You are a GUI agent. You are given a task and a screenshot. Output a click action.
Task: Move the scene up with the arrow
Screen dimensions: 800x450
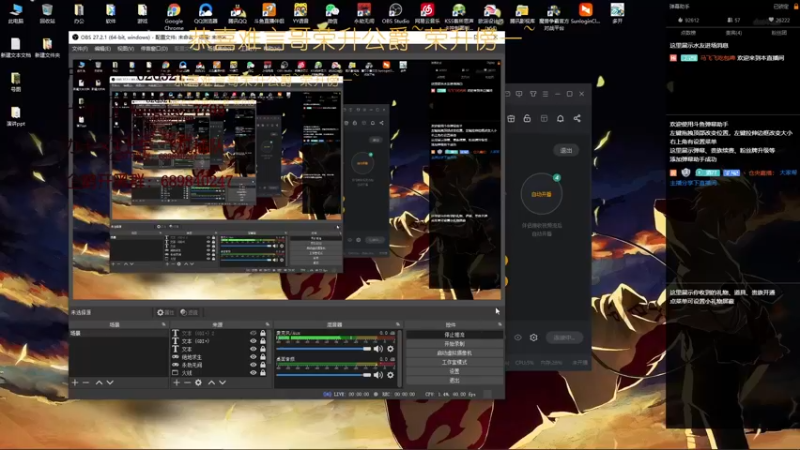(x=99, y=382)
